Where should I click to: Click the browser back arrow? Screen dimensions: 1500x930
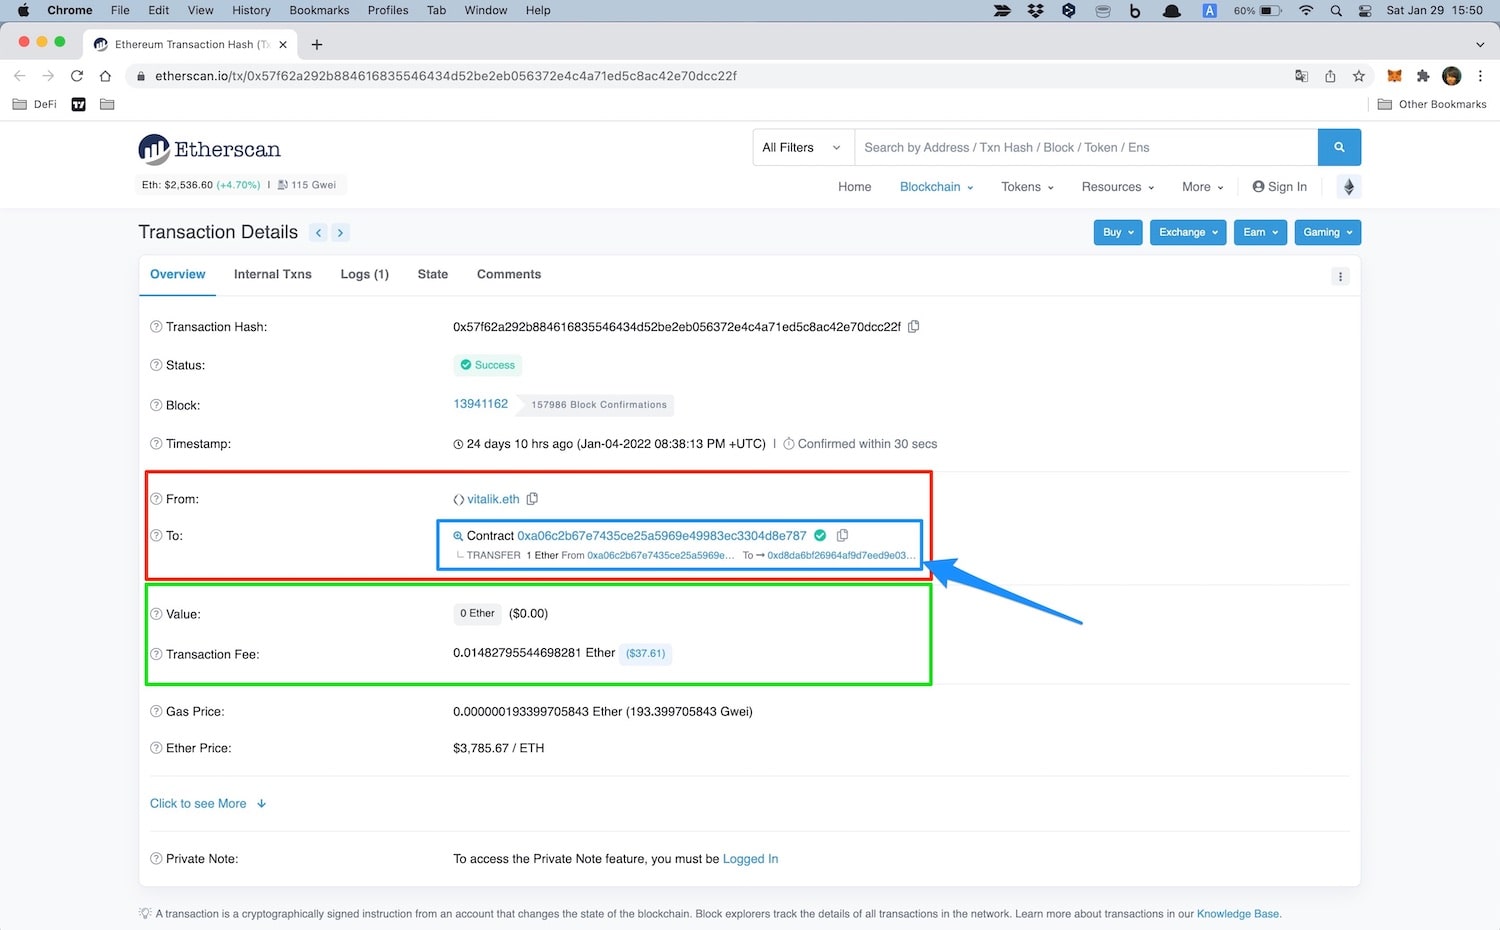click(x=19, y=76)
